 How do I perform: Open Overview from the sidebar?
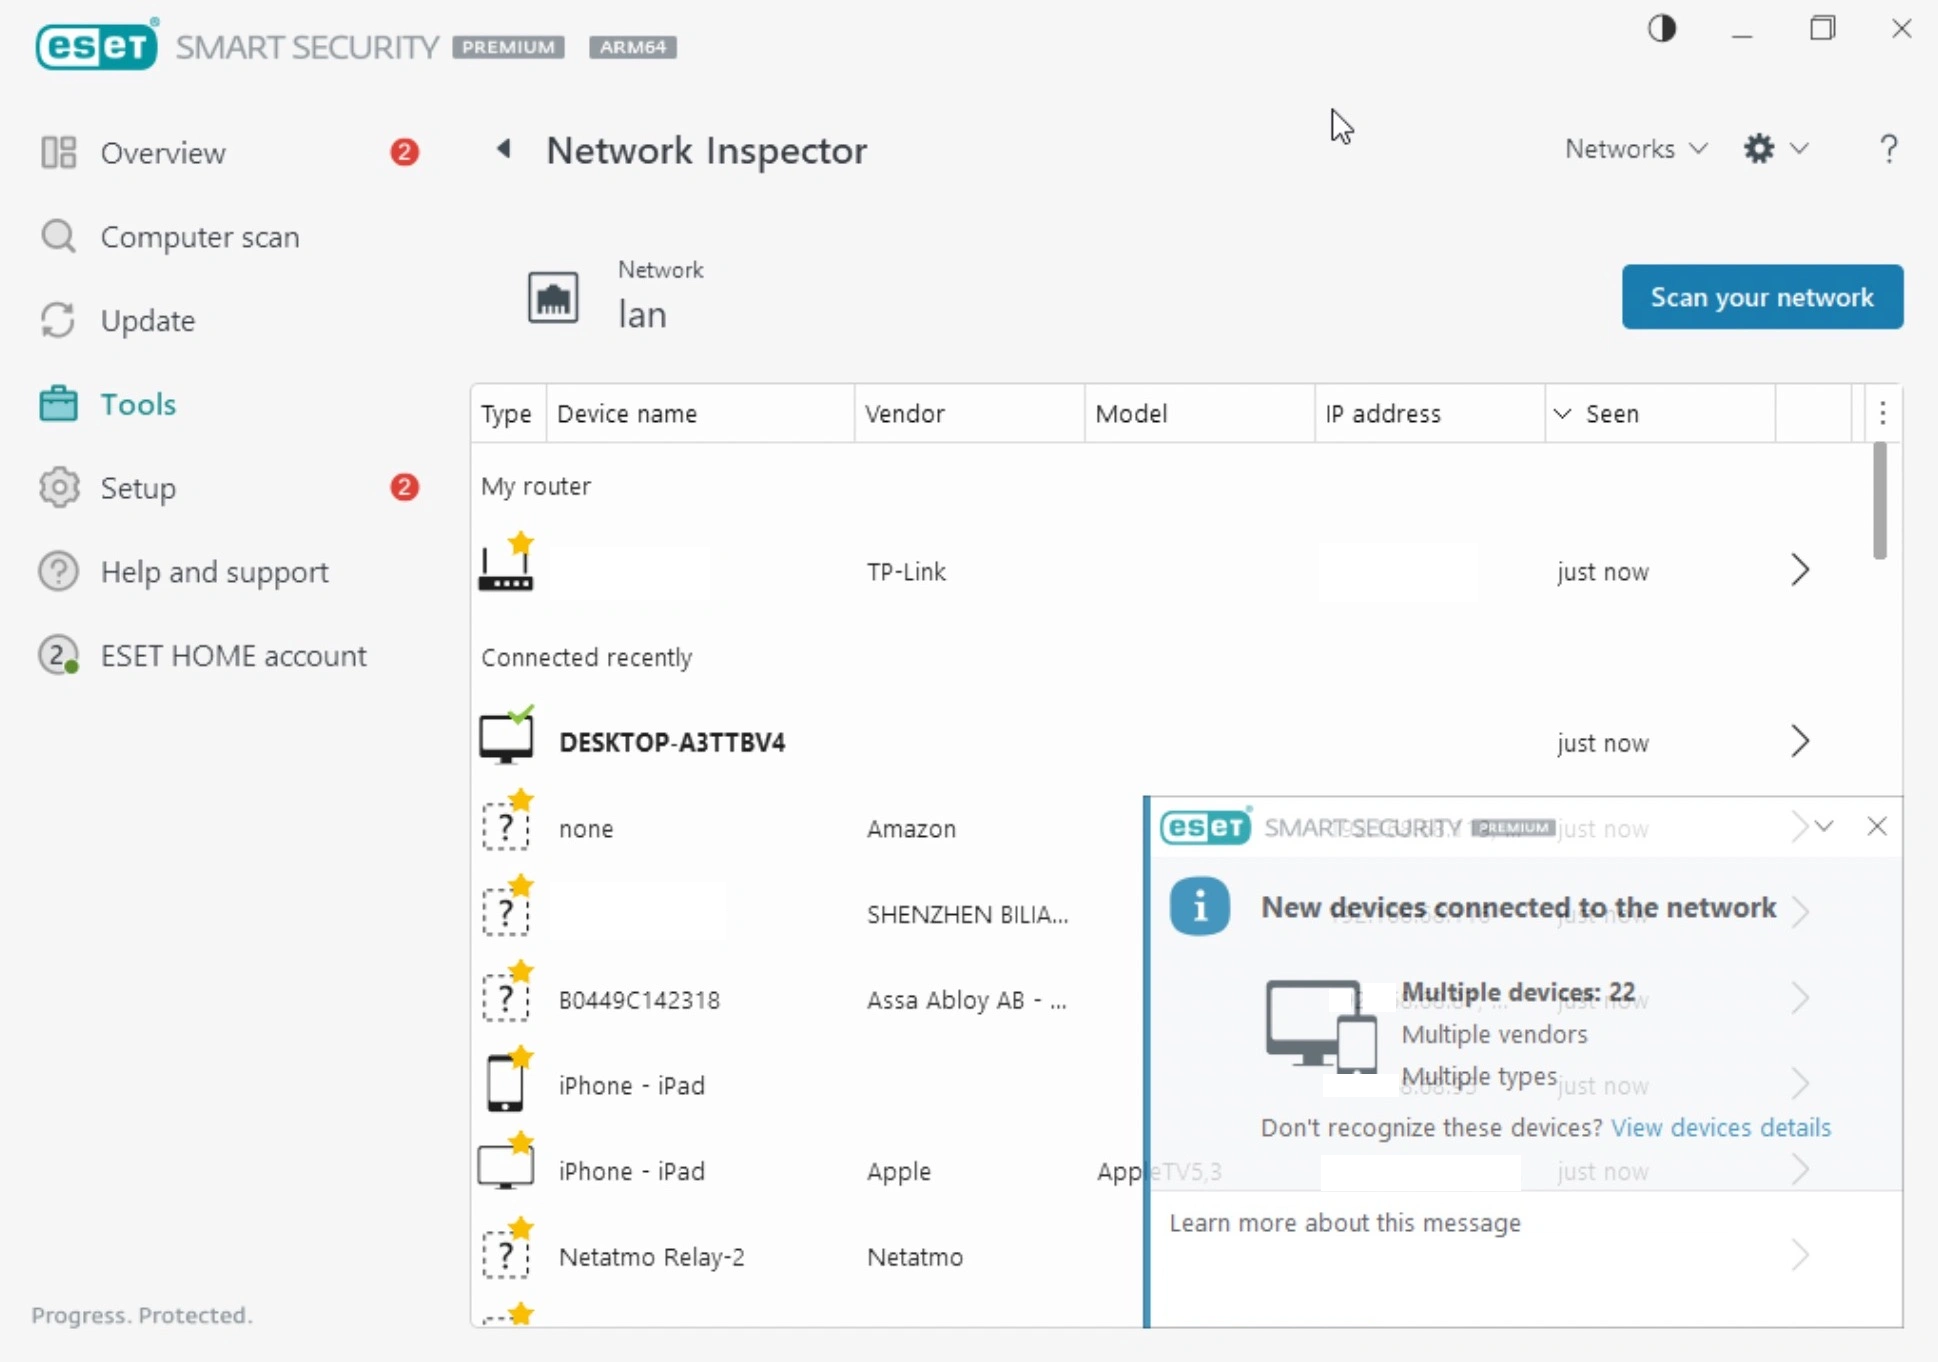click(x=163, y=153)
